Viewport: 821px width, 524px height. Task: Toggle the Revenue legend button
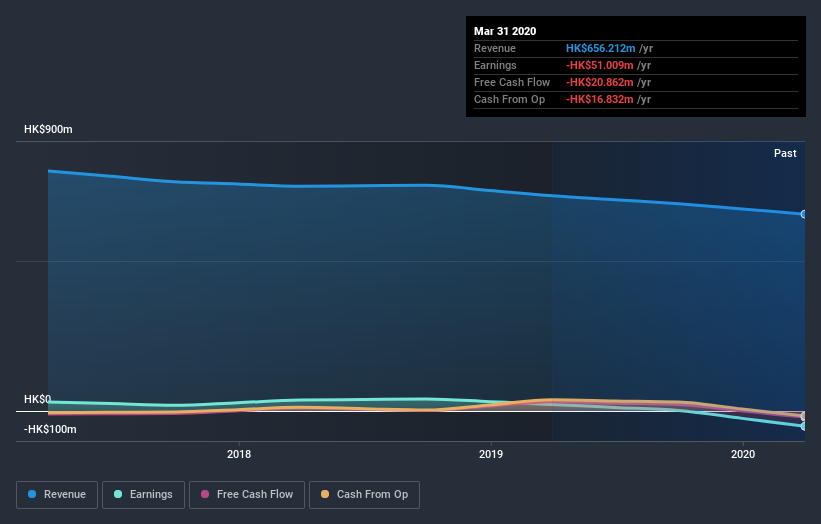[x=57, y=495]
